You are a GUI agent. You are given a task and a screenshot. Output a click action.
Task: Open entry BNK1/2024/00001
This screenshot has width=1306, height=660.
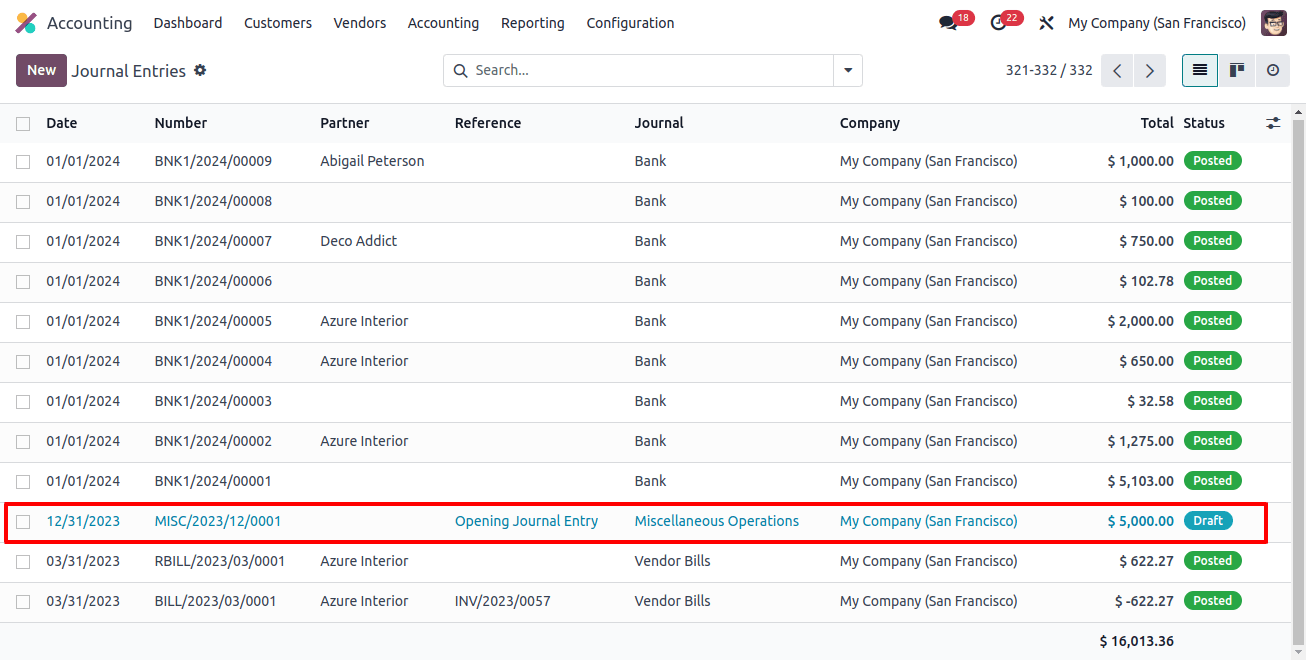(213, 481)
